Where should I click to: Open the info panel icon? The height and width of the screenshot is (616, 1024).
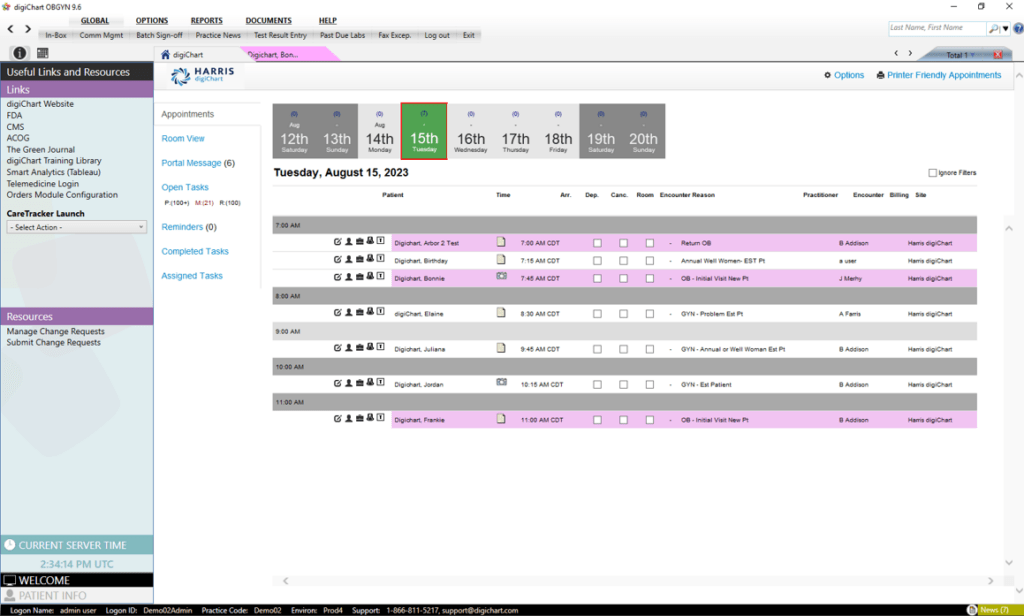[20, 53]
